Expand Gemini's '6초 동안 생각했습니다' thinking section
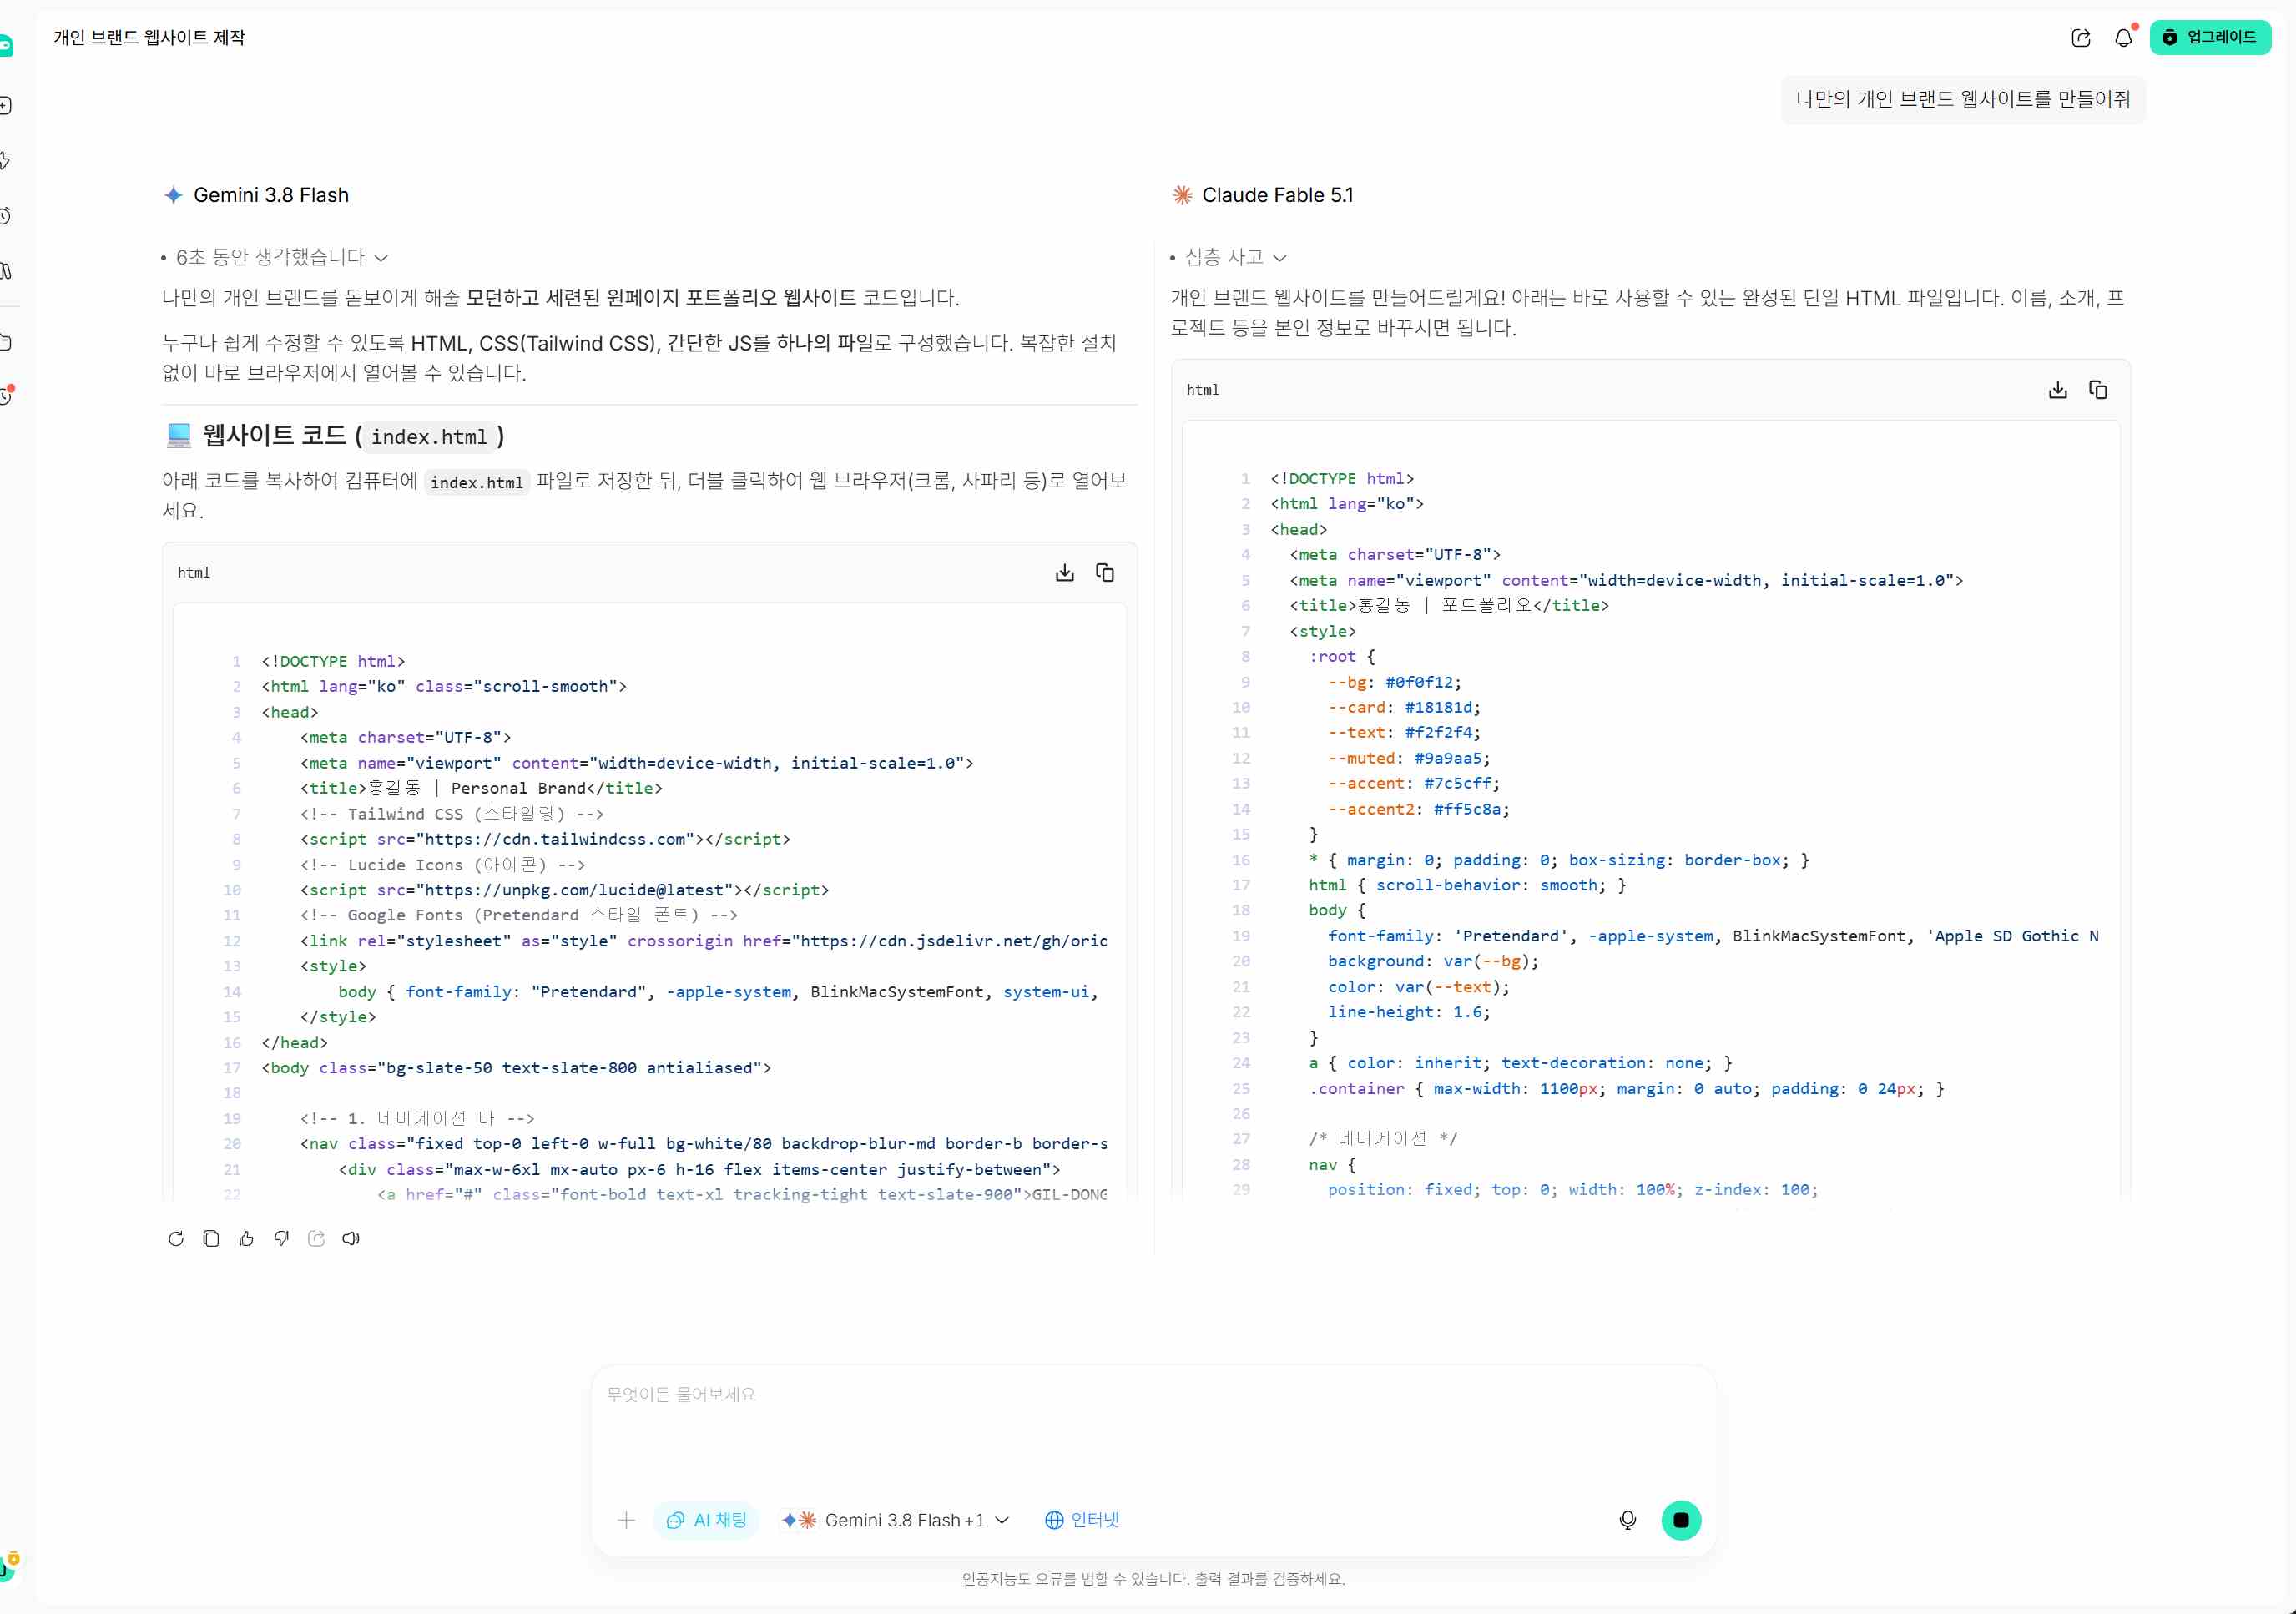 click(x=274, y=257)
